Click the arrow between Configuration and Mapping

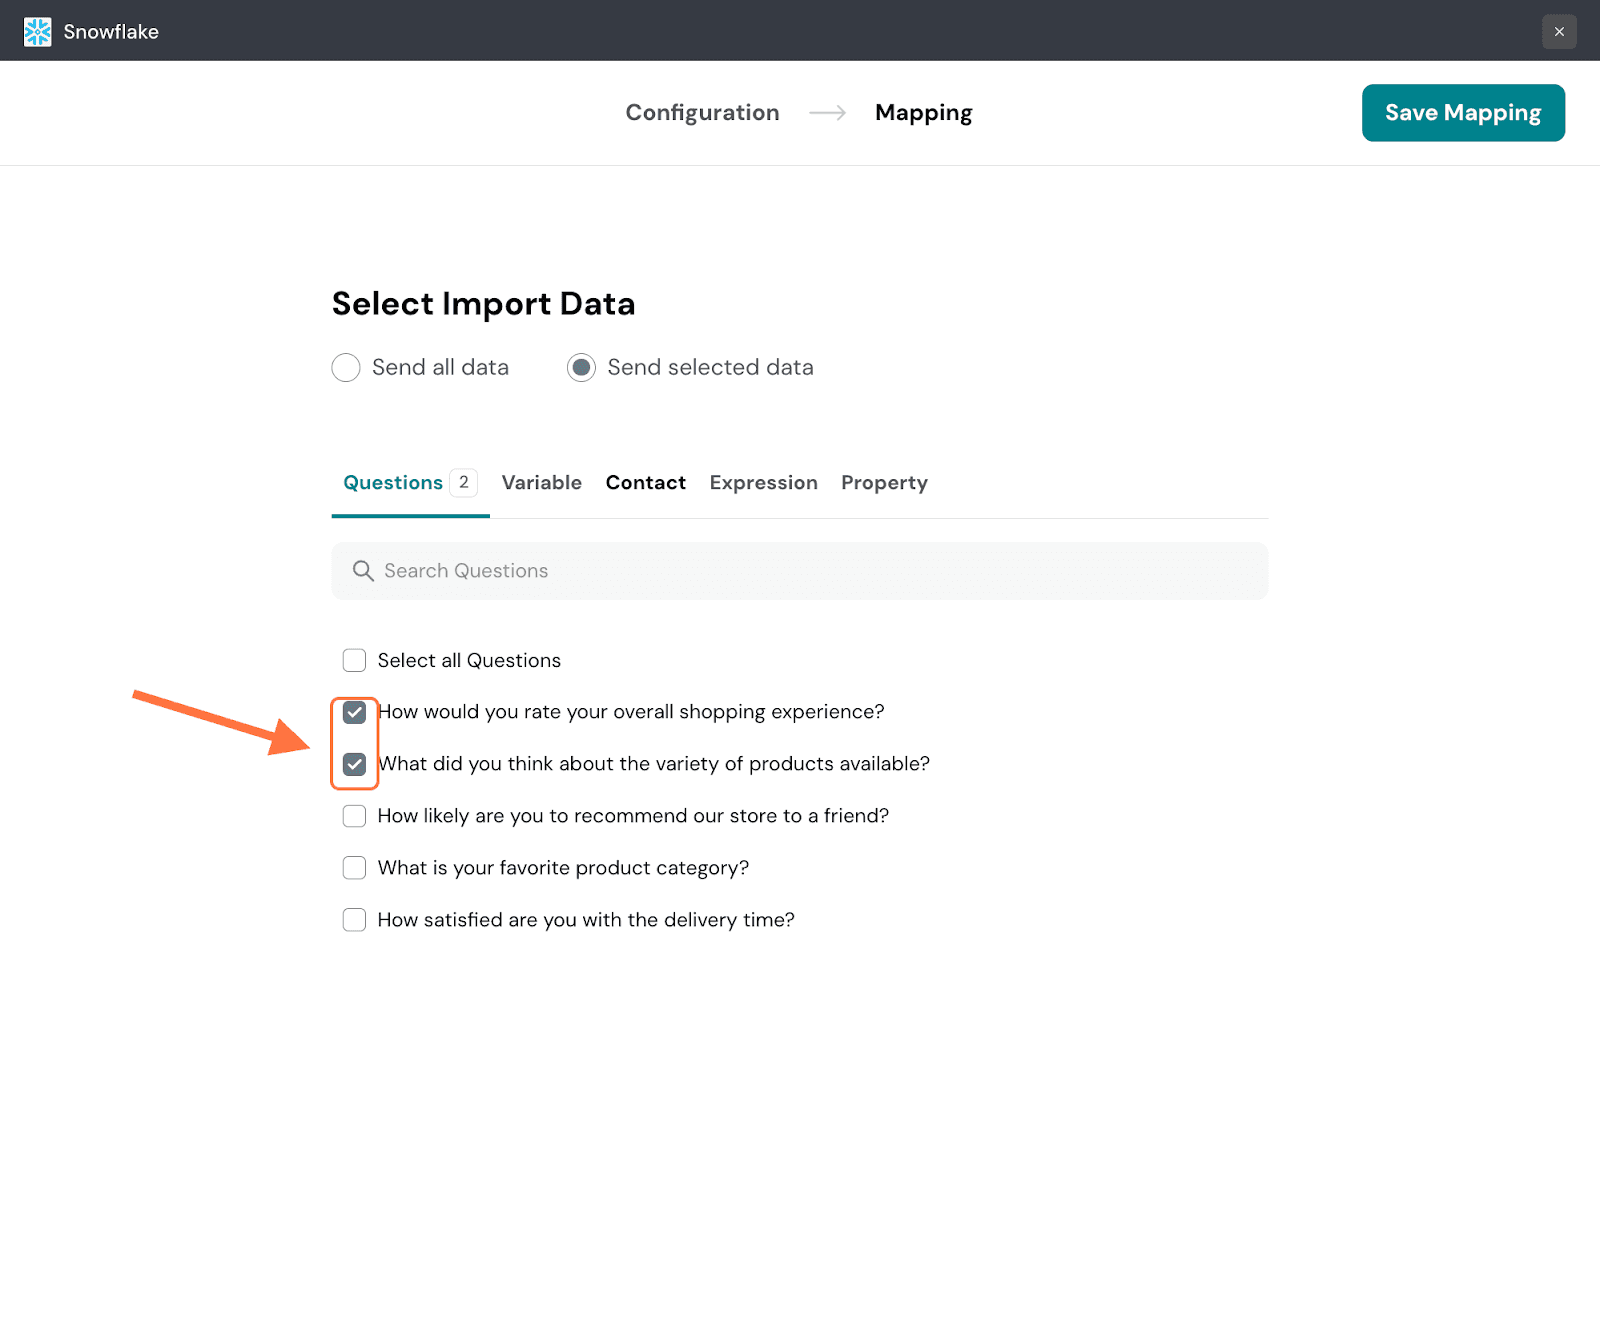(827, 113)
